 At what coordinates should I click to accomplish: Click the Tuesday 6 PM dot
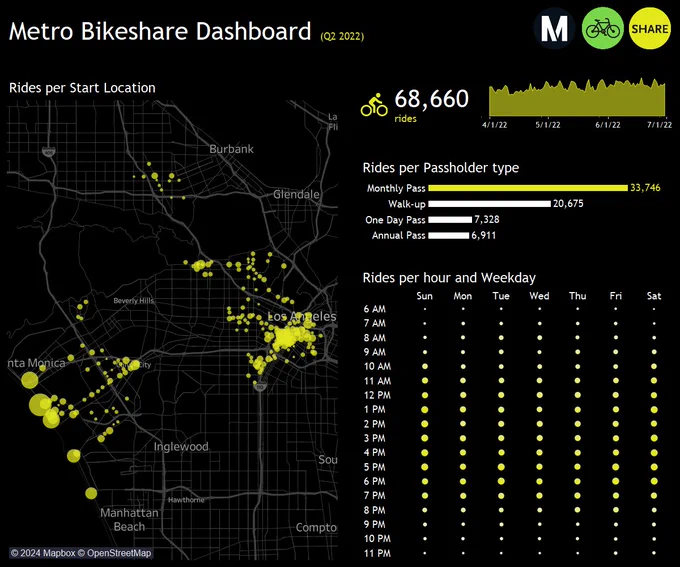coord(501,481)
